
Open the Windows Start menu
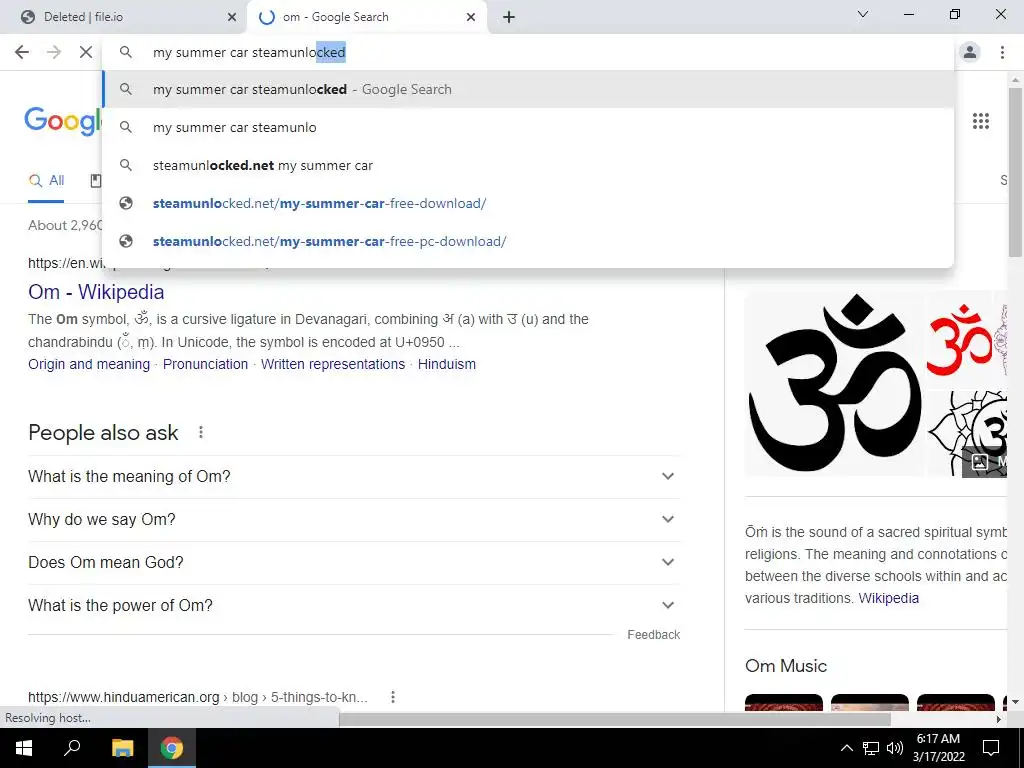point(23,748)
